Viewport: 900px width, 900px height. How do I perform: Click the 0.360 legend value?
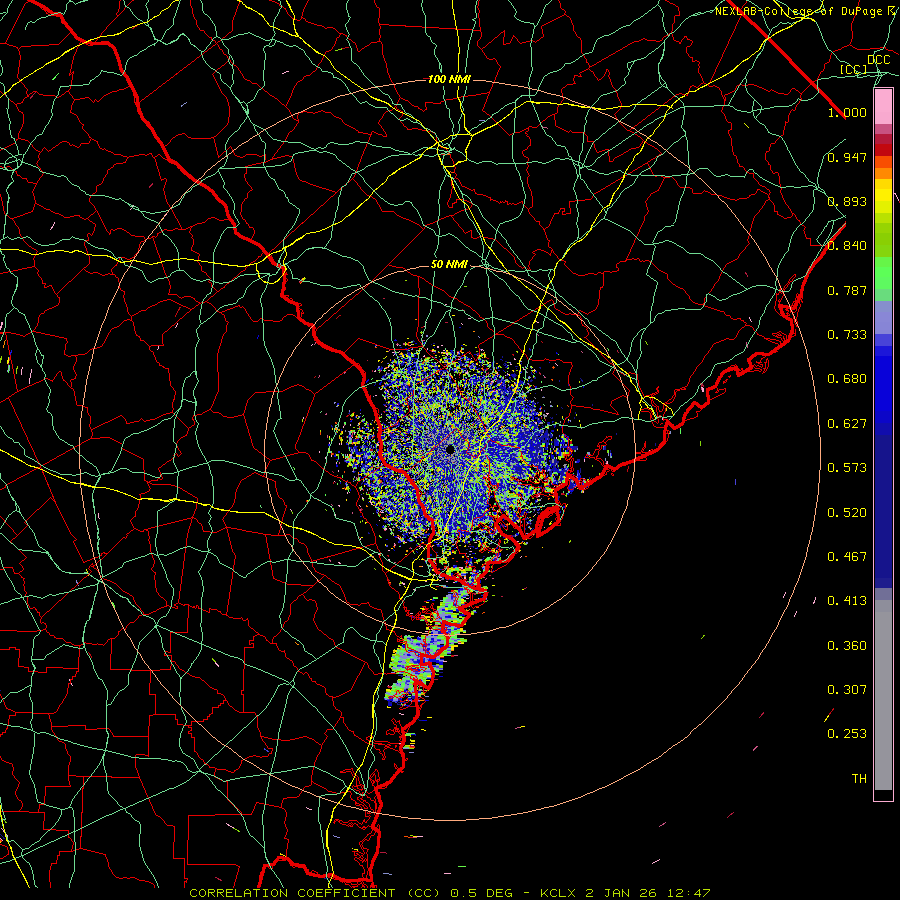pos(847,646)
